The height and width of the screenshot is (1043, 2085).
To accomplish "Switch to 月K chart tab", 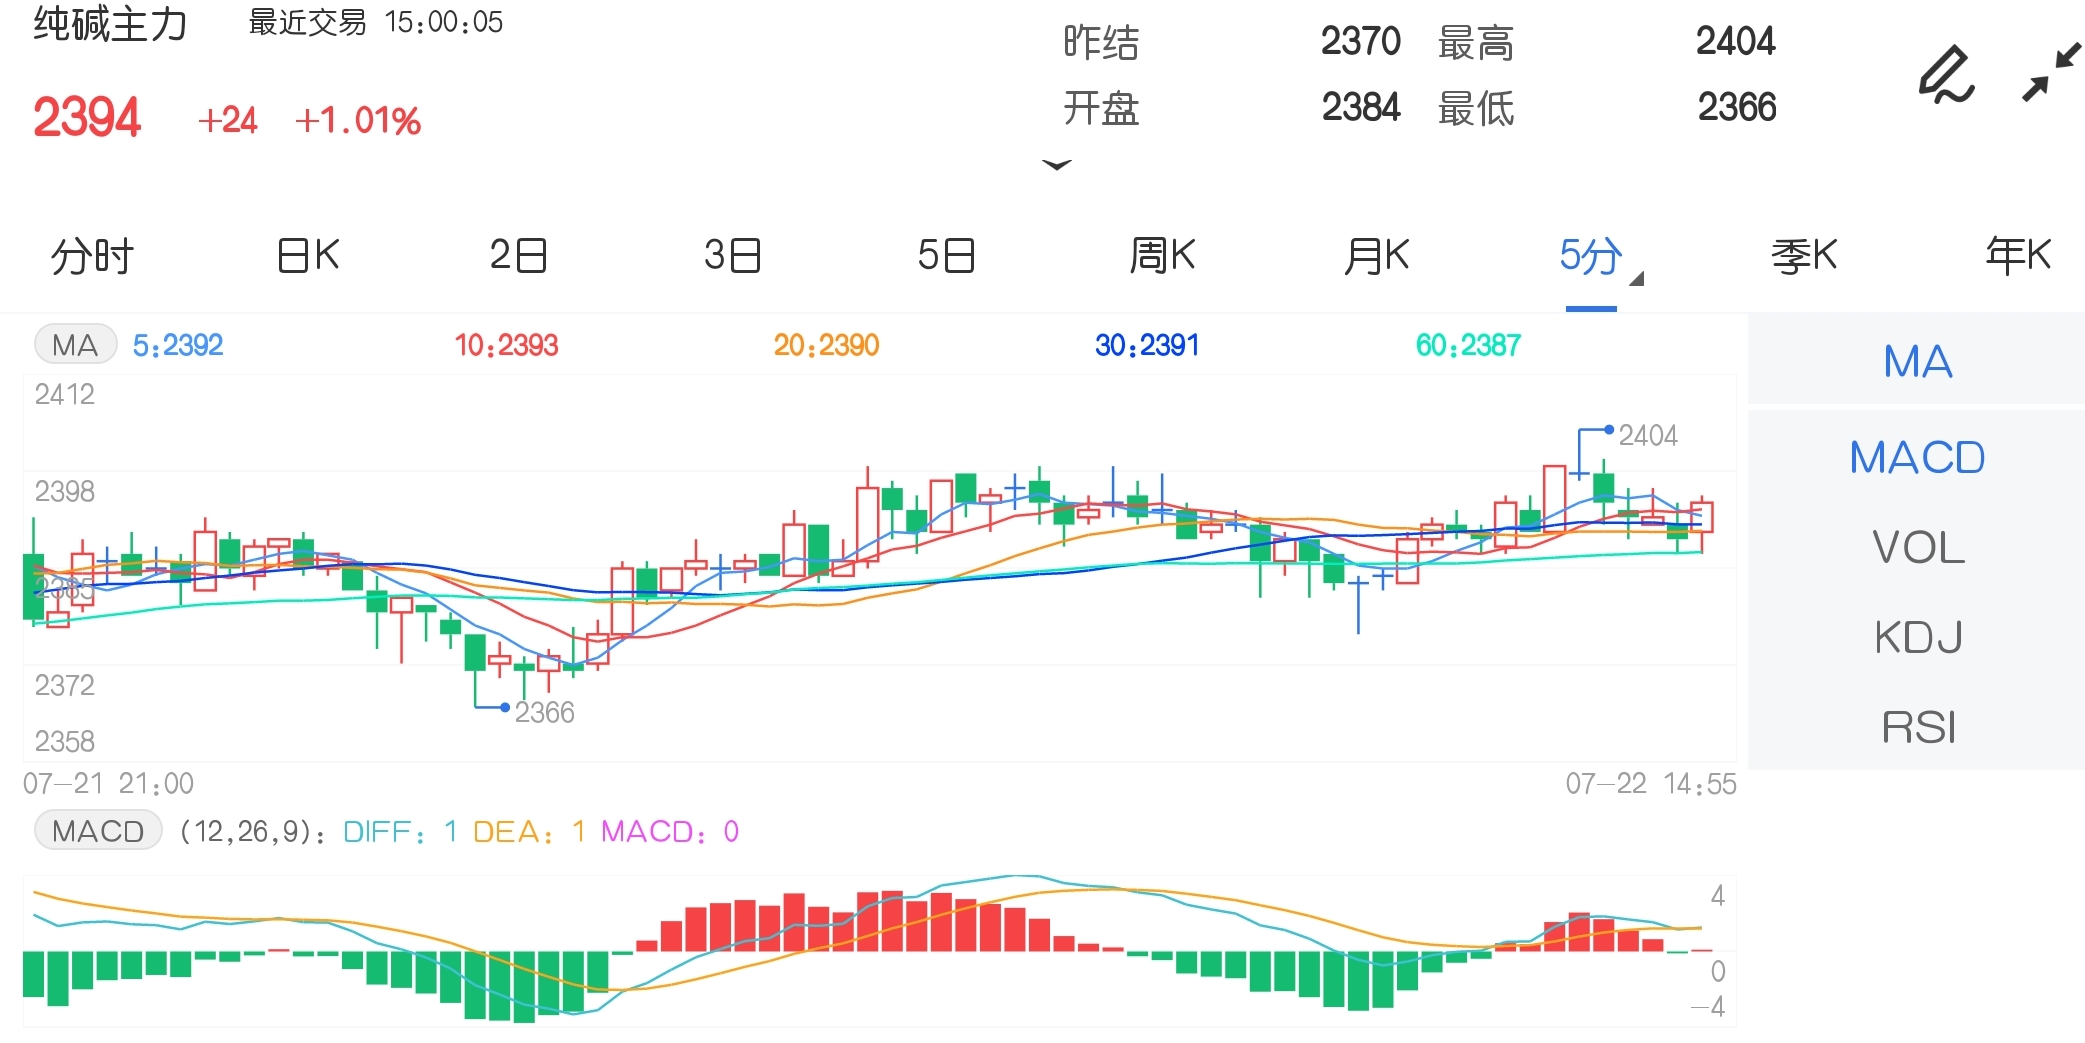I will coord(1376,256).
